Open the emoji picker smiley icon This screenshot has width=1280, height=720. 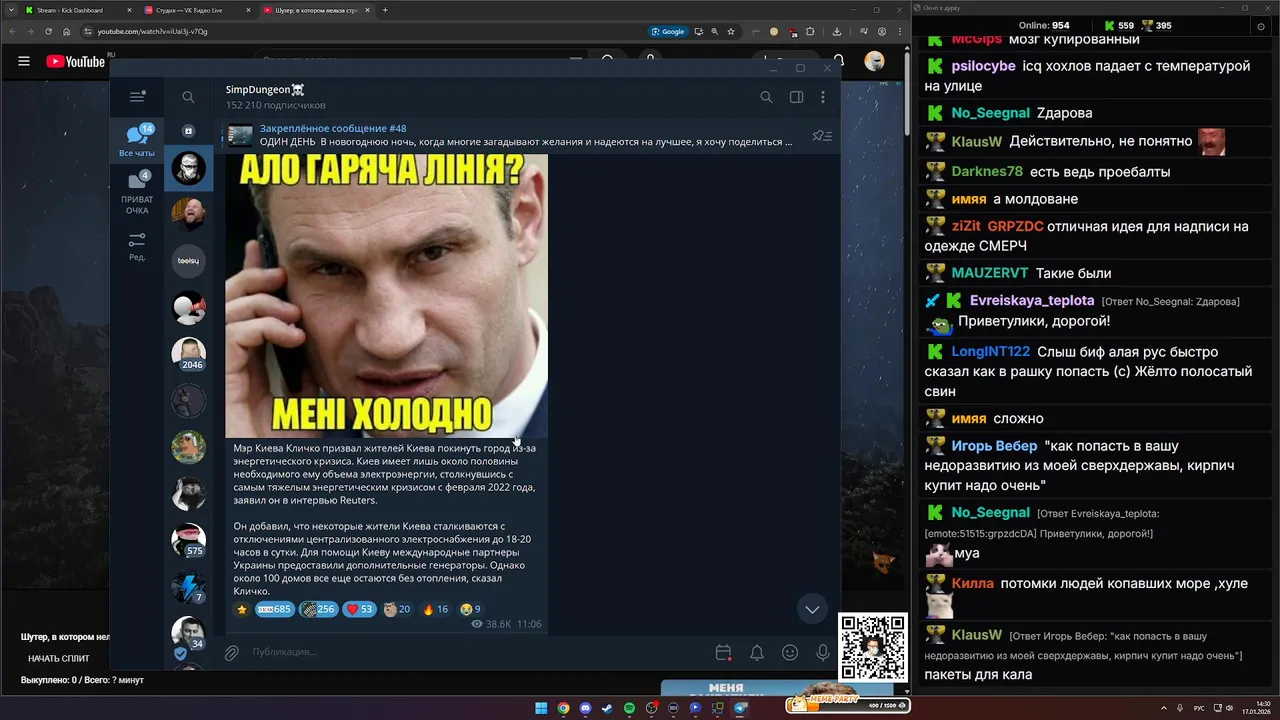click(x=790, y=653)
